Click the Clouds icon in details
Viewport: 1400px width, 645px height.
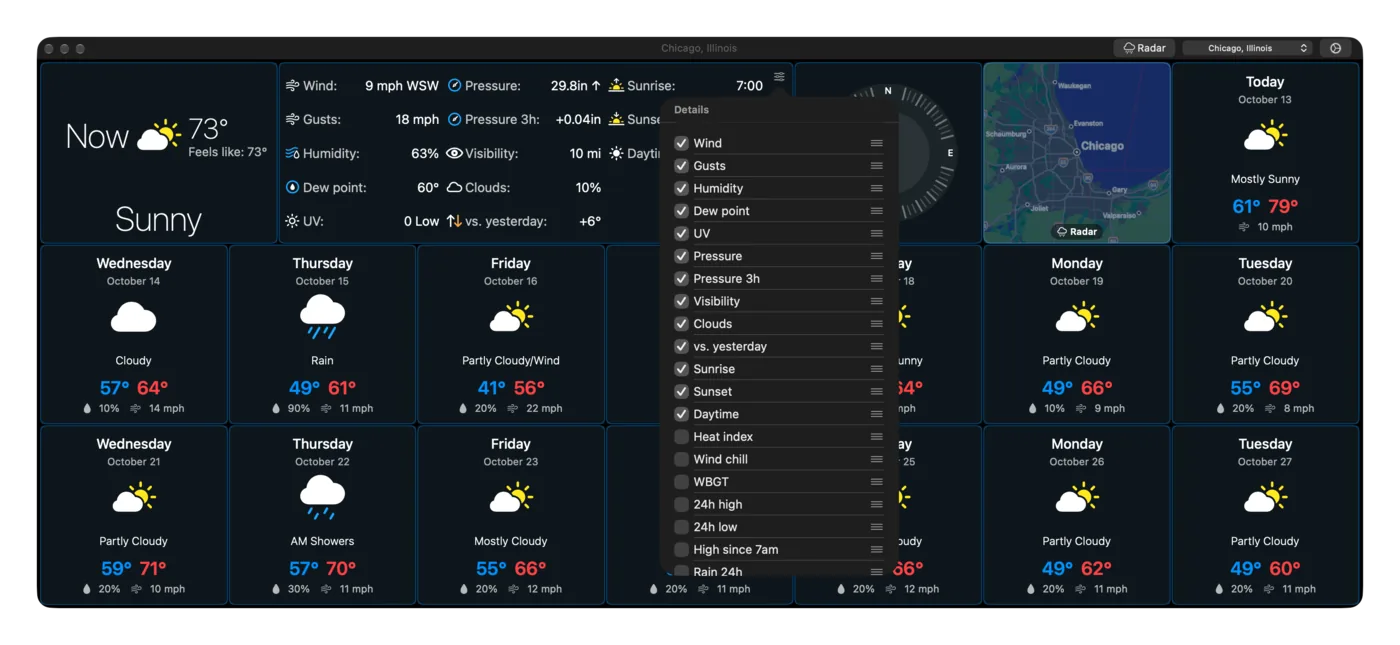(x=454, y=187)
